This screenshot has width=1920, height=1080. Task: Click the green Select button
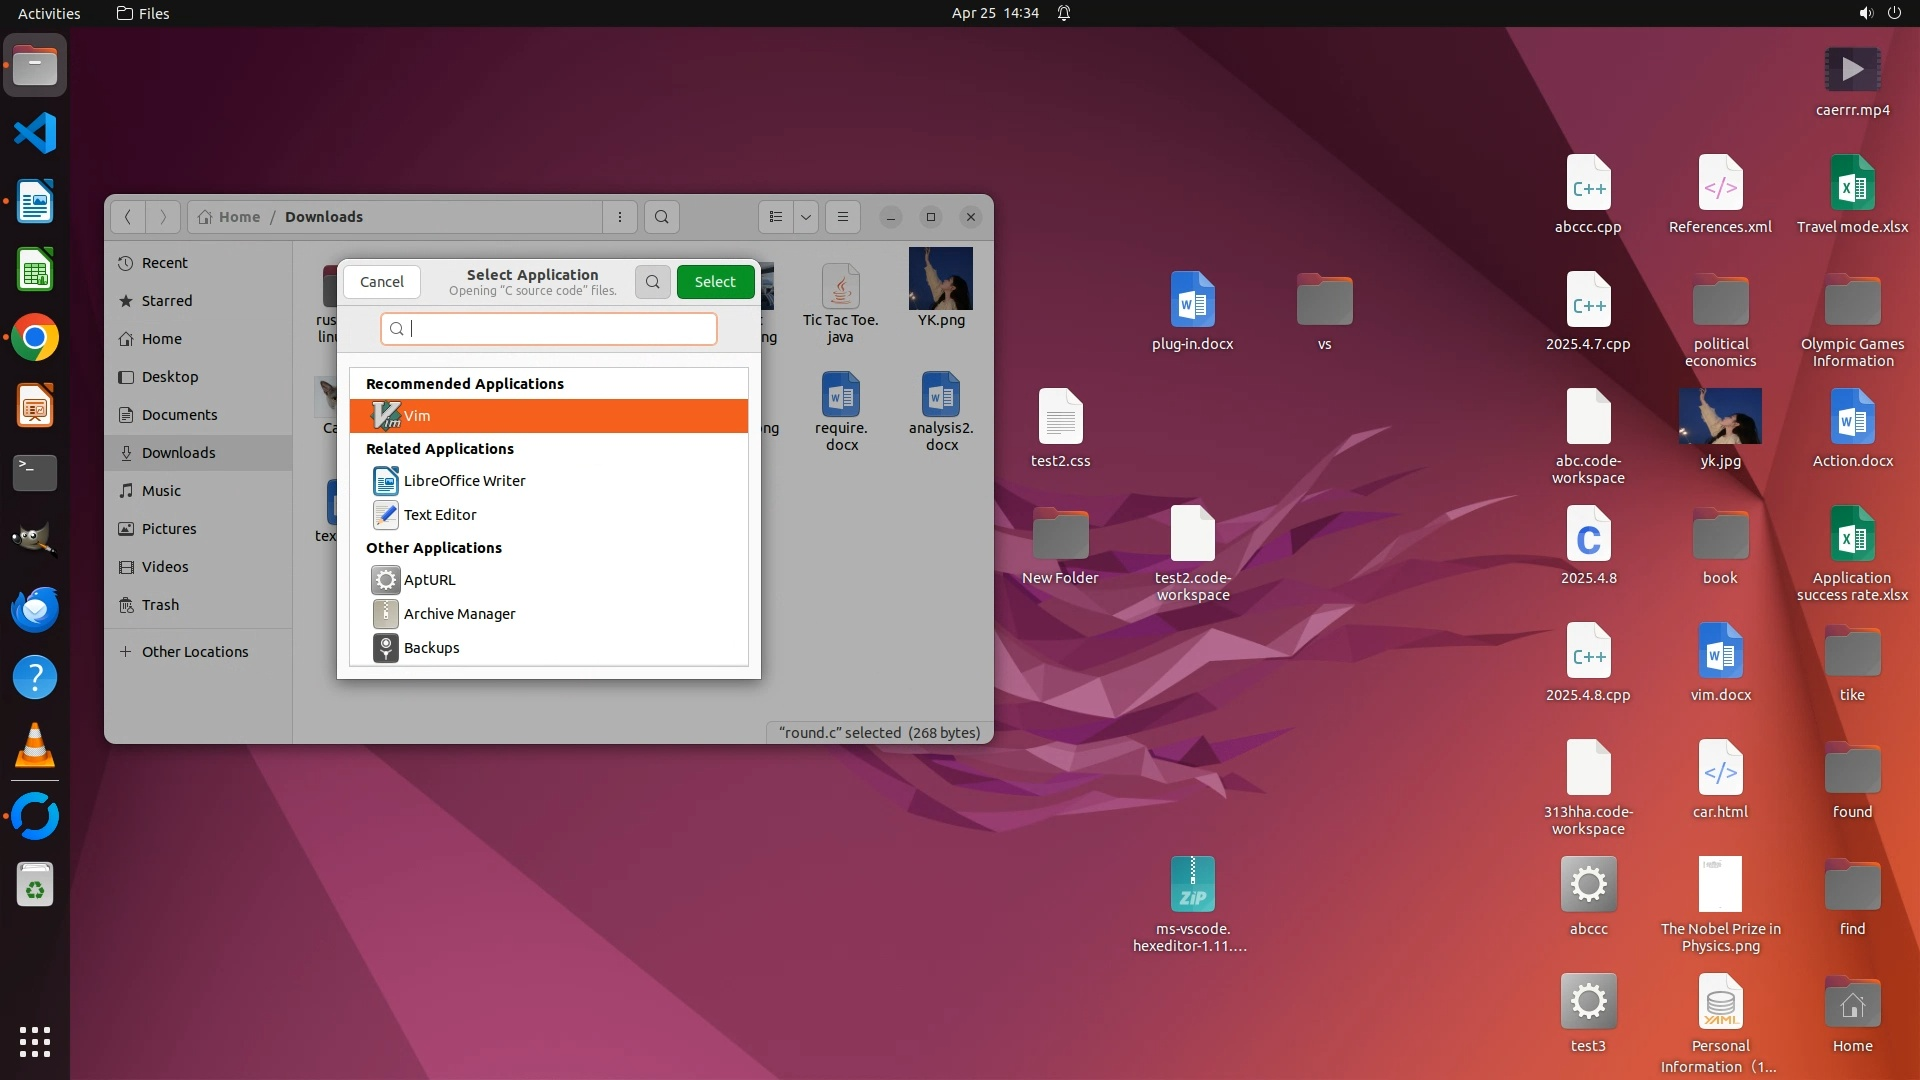715,282
